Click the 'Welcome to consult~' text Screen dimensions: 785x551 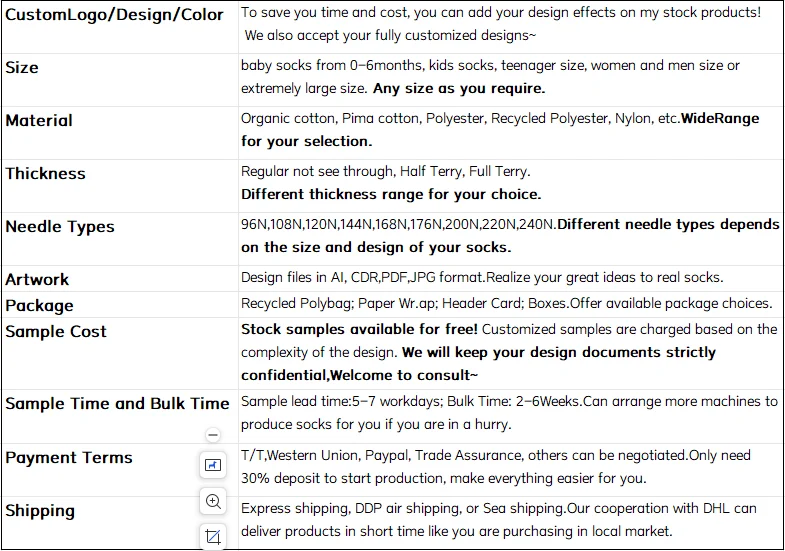pos(404,375)
